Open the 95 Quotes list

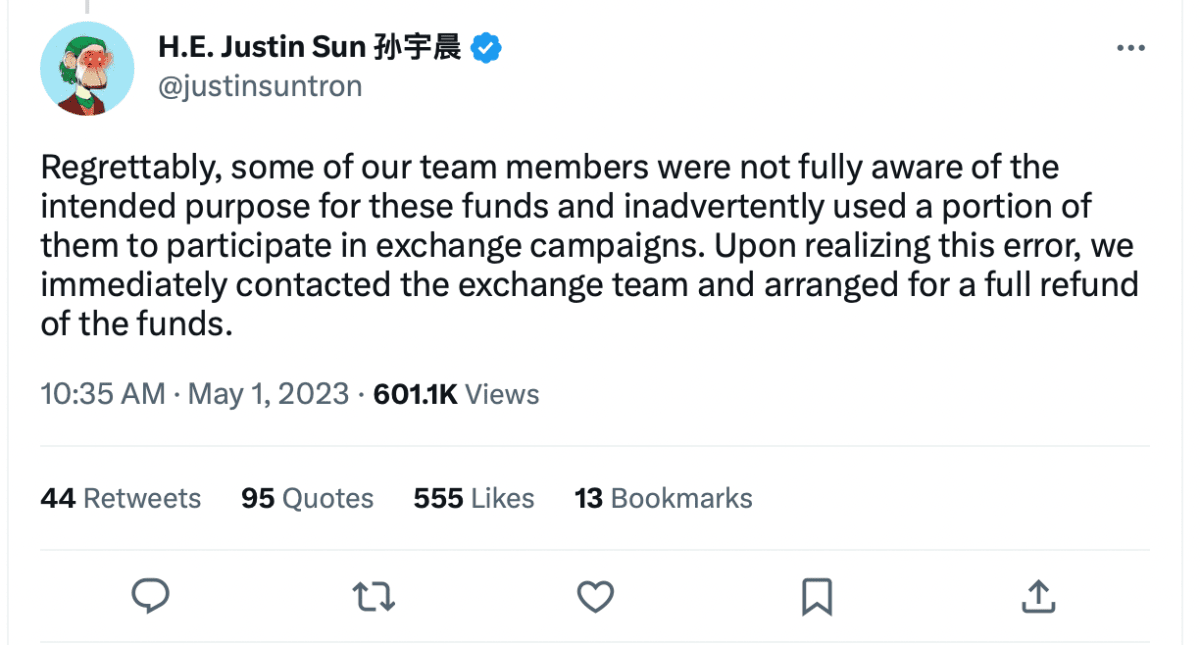(307, 498)
